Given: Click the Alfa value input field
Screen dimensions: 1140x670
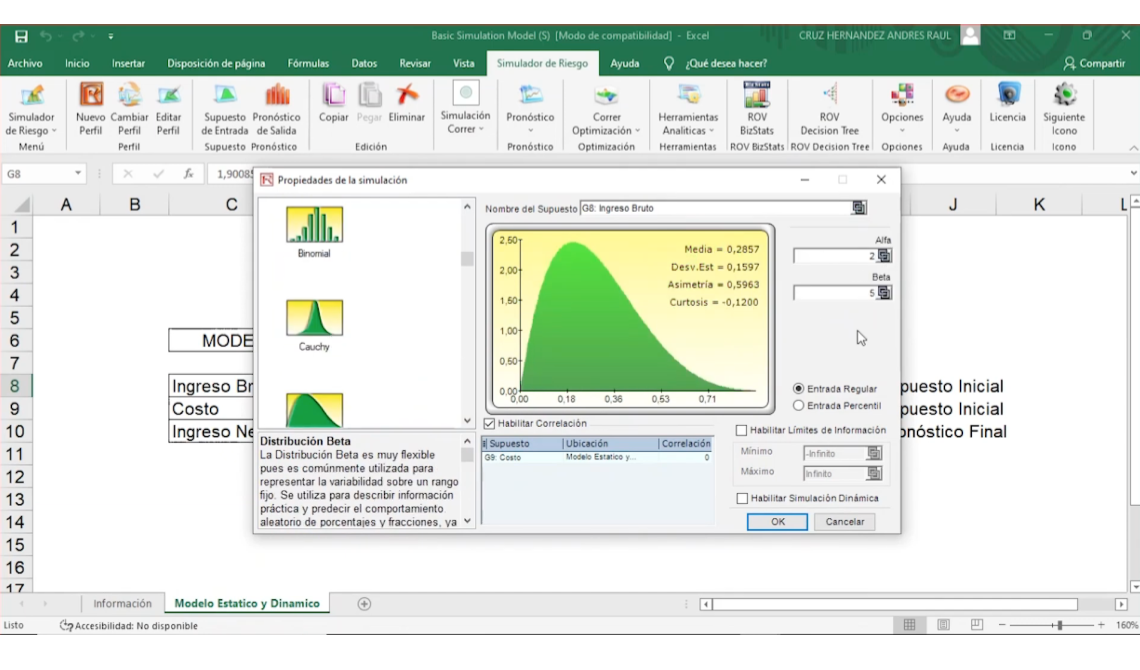Looking at the screenshot, I should 835,256.
